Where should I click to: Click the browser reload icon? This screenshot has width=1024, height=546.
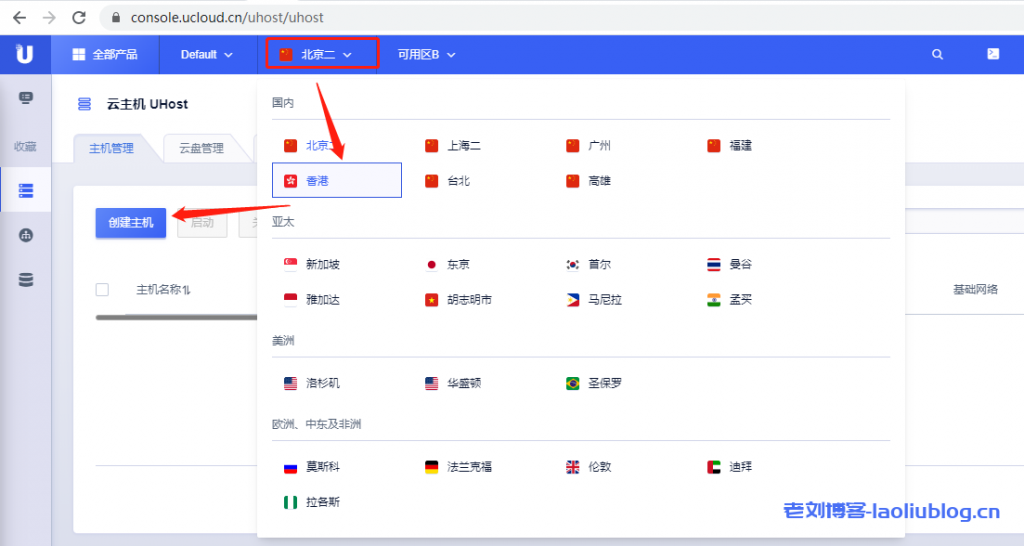77,18
